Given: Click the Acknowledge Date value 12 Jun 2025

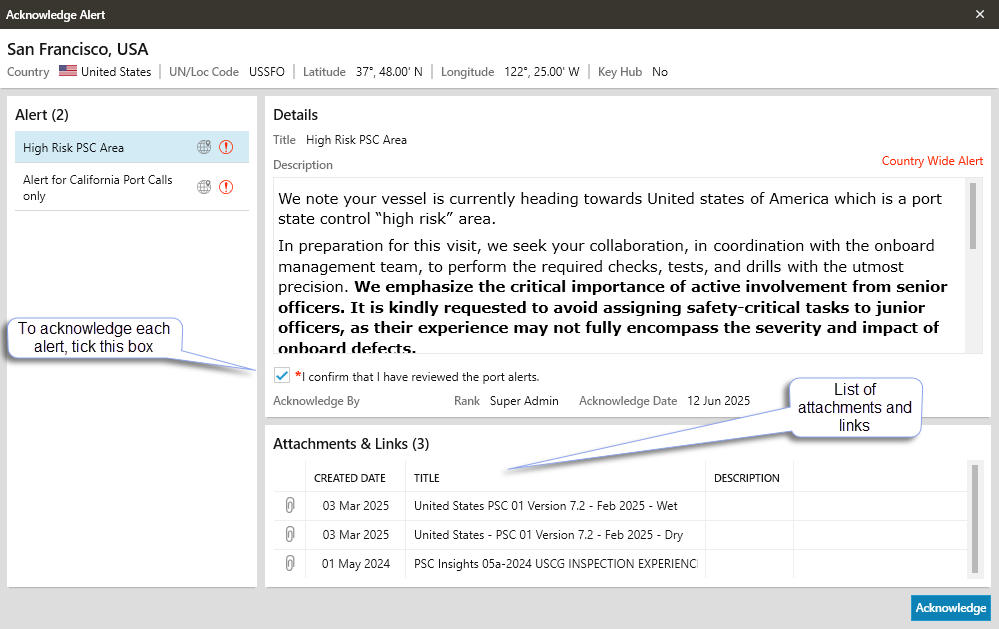Looking at the screenshot, I should click(719, 401).
